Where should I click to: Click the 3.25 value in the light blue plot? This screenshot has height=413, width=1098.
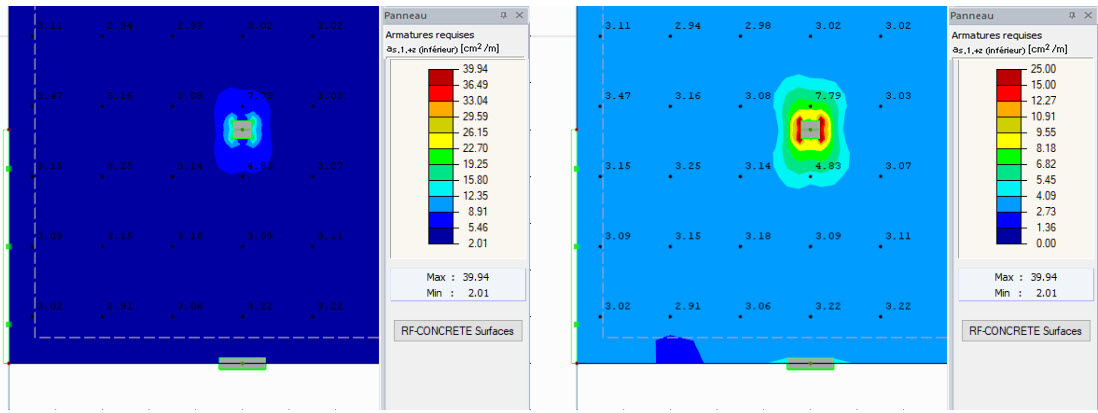pyautogui.click(x=687, y=166)
